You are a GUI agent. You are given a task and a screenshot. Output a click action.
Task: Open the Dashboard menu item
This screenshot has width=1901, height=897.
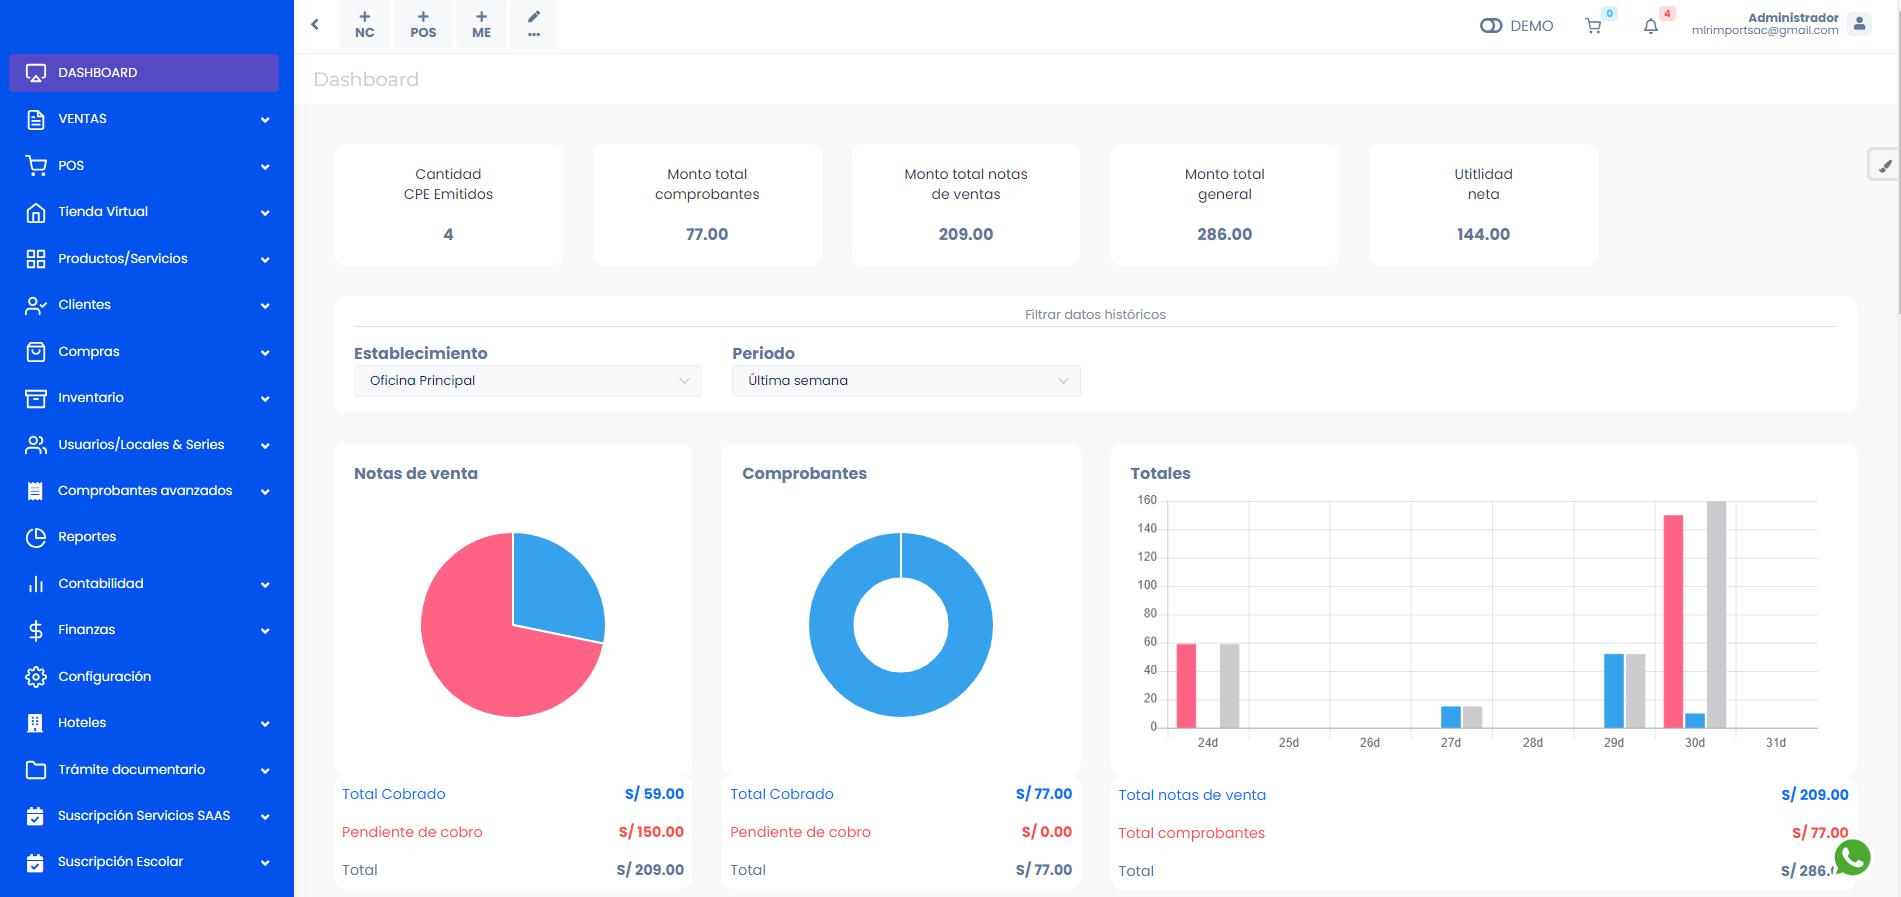[144, 73]
